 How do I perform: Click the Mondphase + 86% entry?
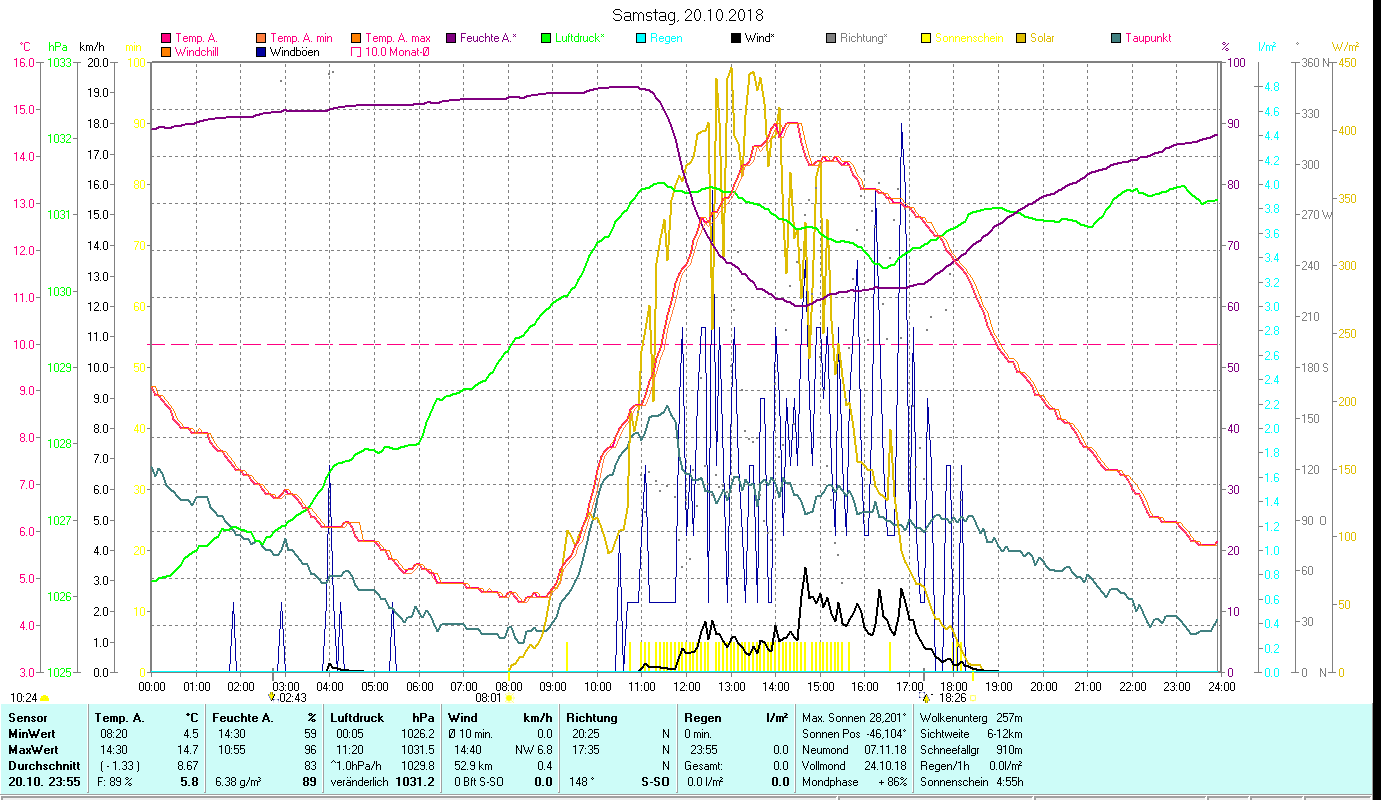tap(855, 781)
